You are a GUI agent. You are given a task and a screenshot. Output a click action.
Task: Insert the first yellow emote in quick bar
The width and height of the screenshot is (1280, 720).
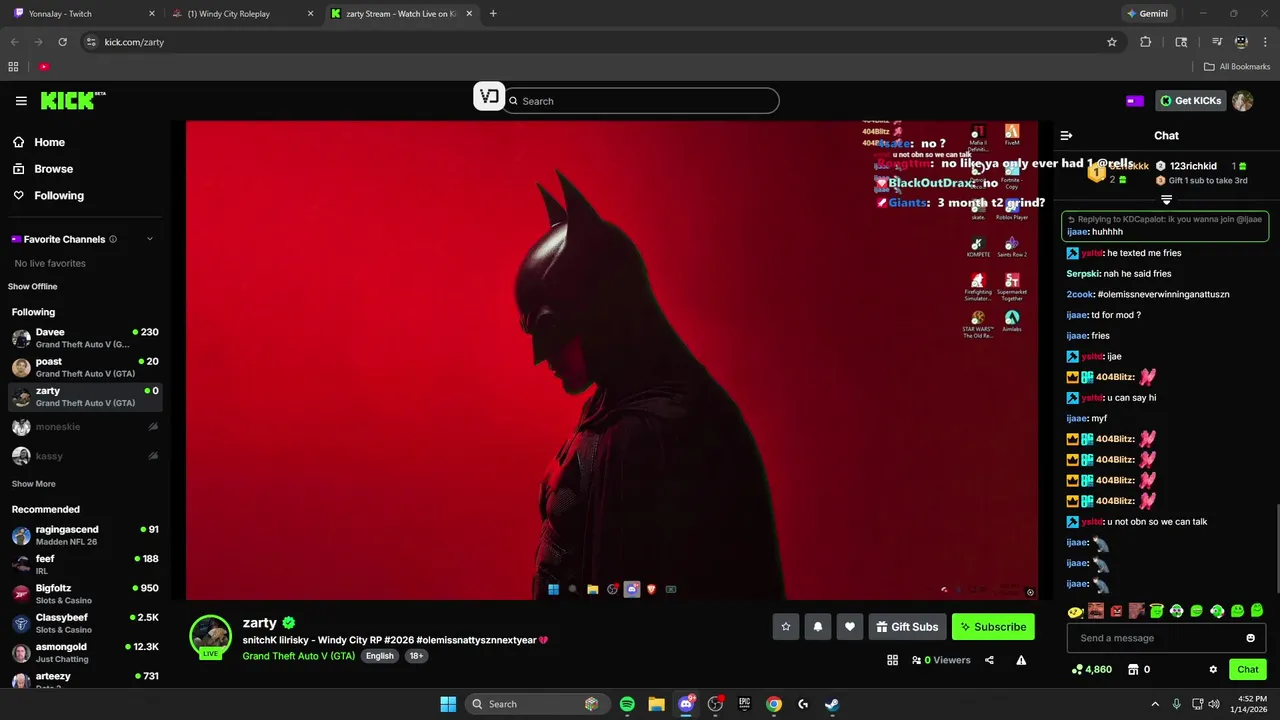(x=1075, y=611)
